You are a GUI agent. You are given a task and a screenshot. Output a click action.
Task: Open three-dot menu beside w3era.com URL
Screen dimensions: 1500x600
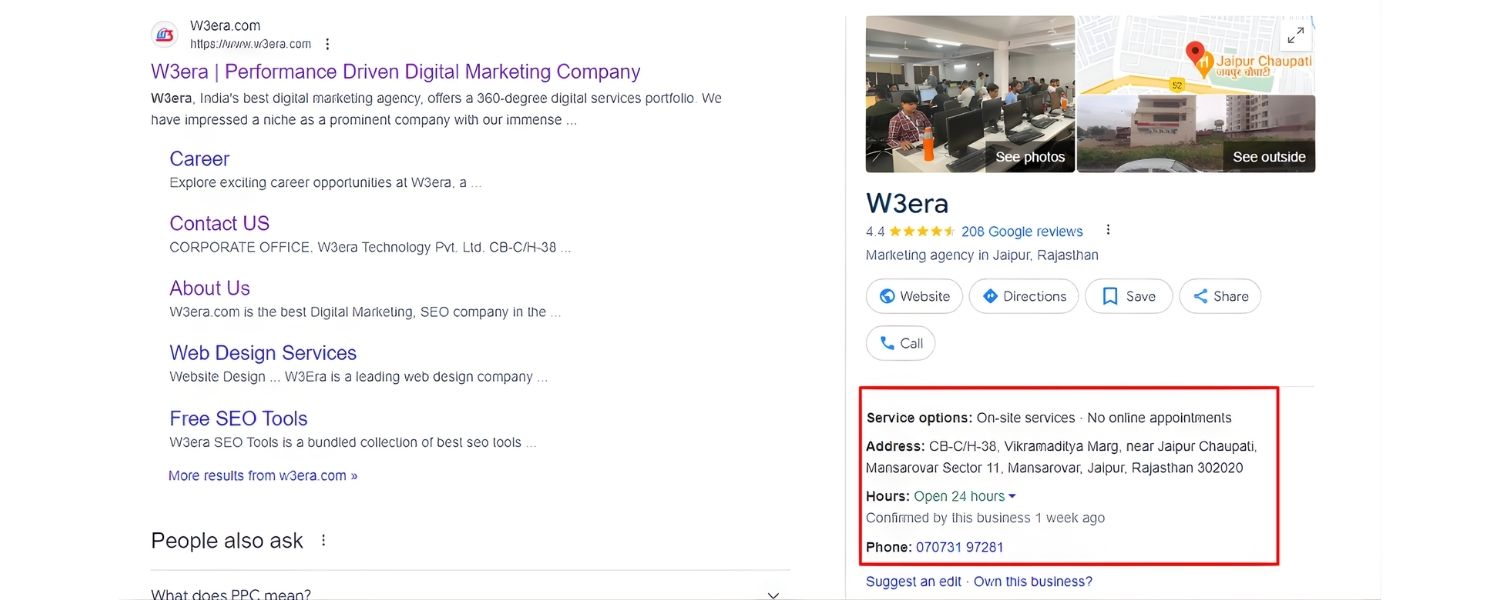[327, 44]
